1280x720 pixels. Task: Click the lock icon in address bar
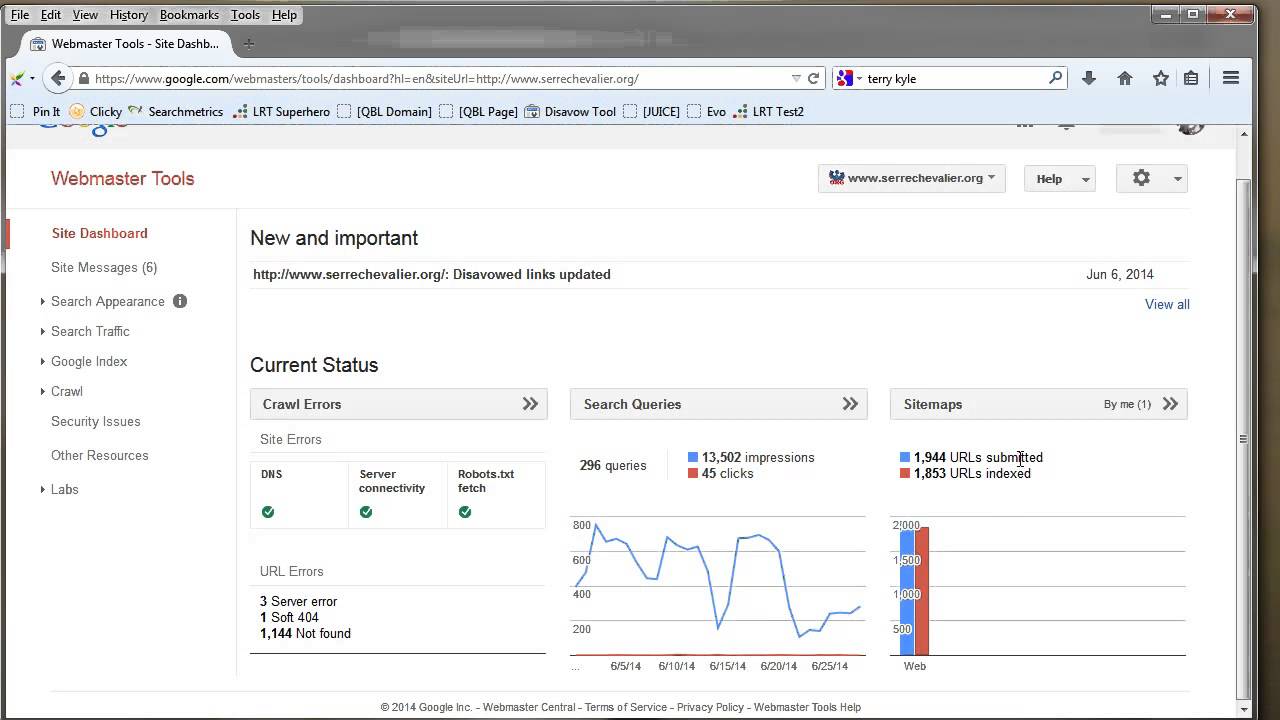click(84, 78)
